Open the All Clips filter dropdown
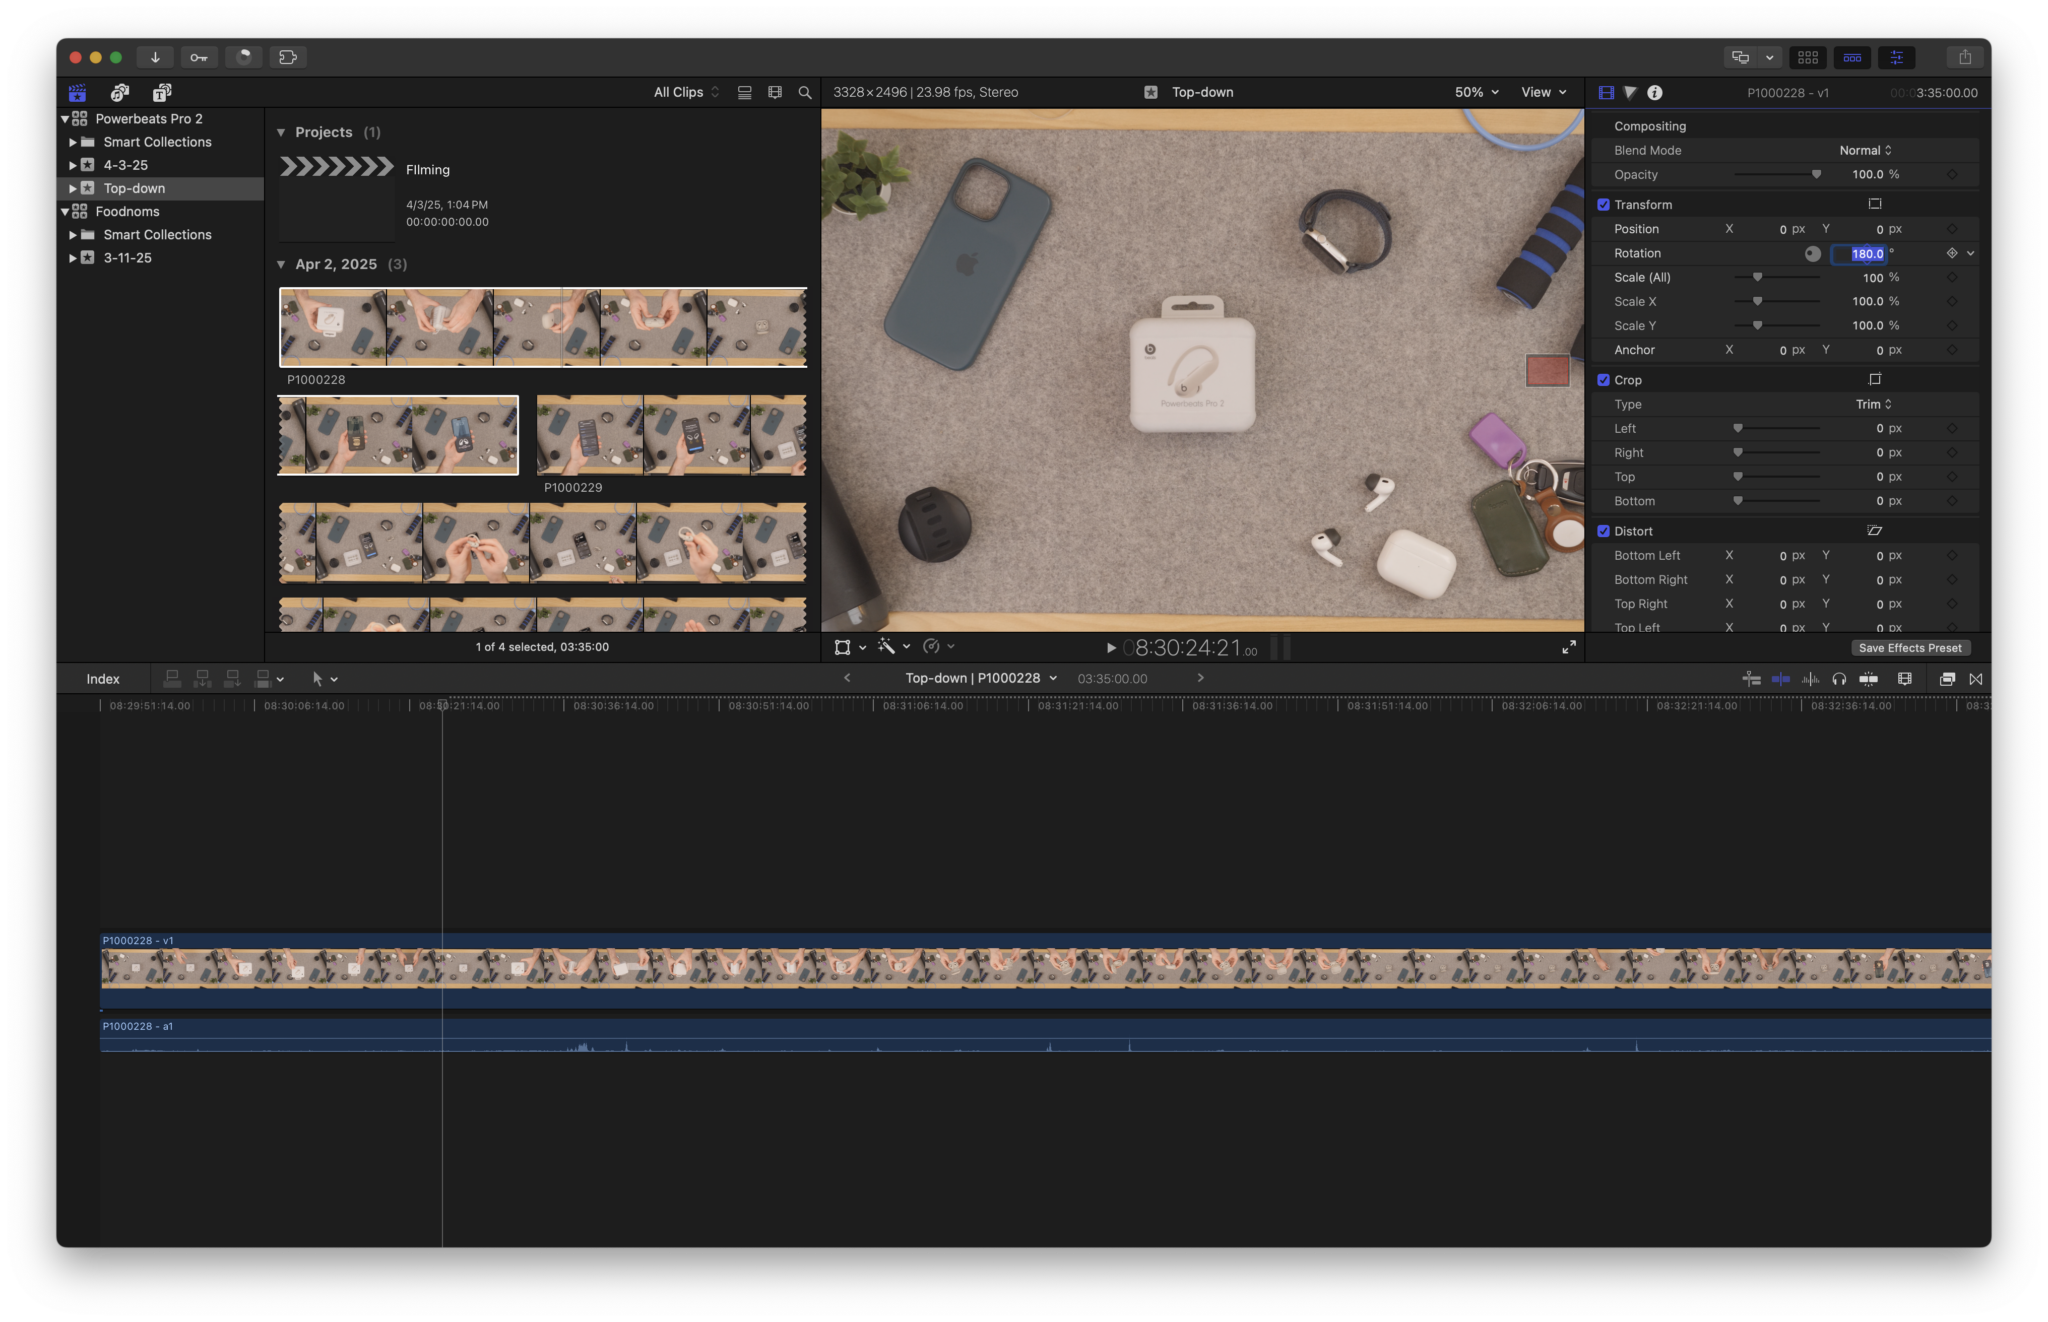The width and height of the screenshot is (2048, 1322). [685, 92]
